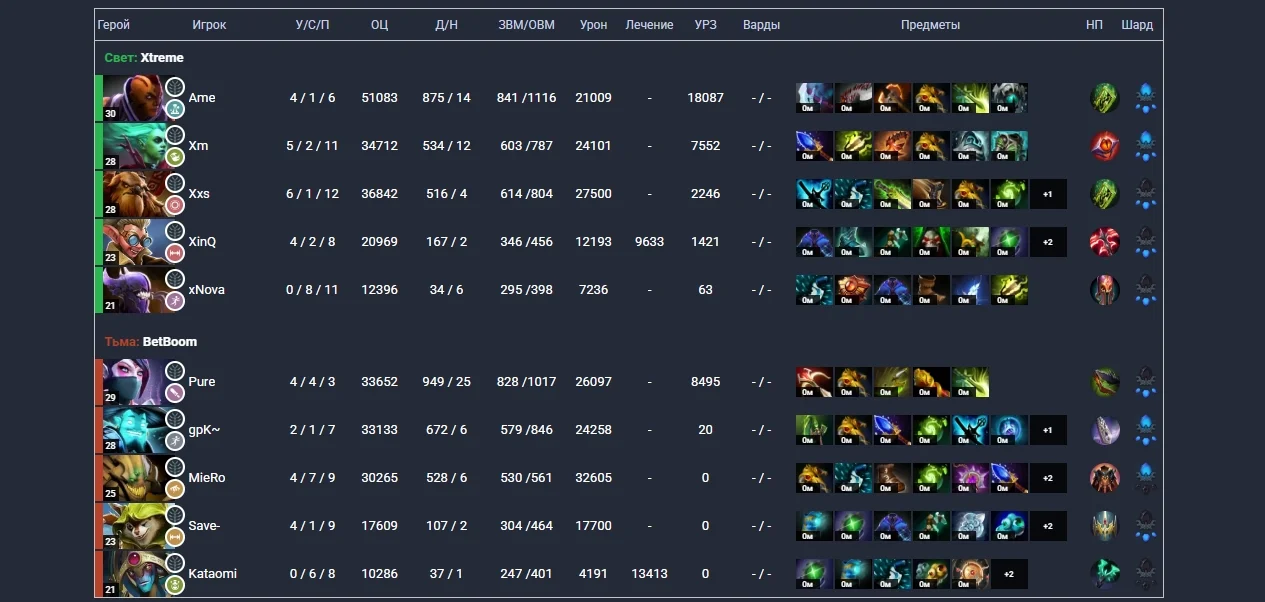1265x602 pixels.
Task: Open player Ame's profile link
Action: click(x=202, y=98)
